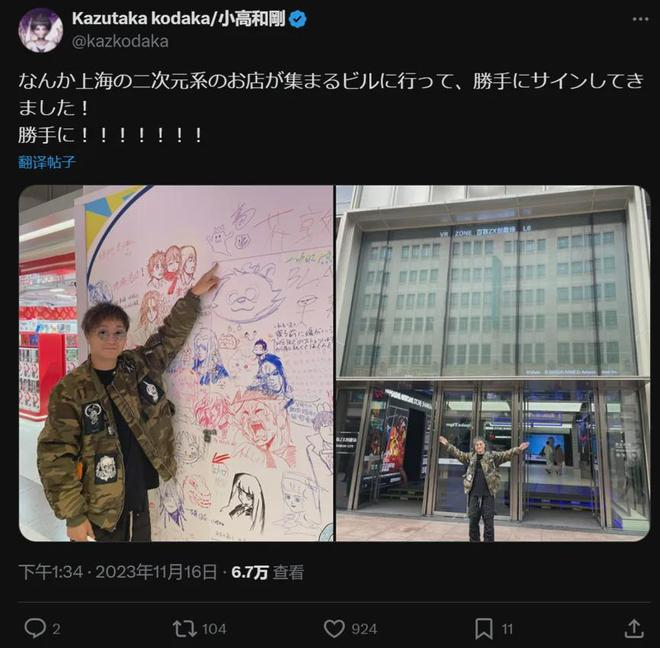660x648 pixels.
Task: Like the post with heart icon
Action: pos(334,629)
